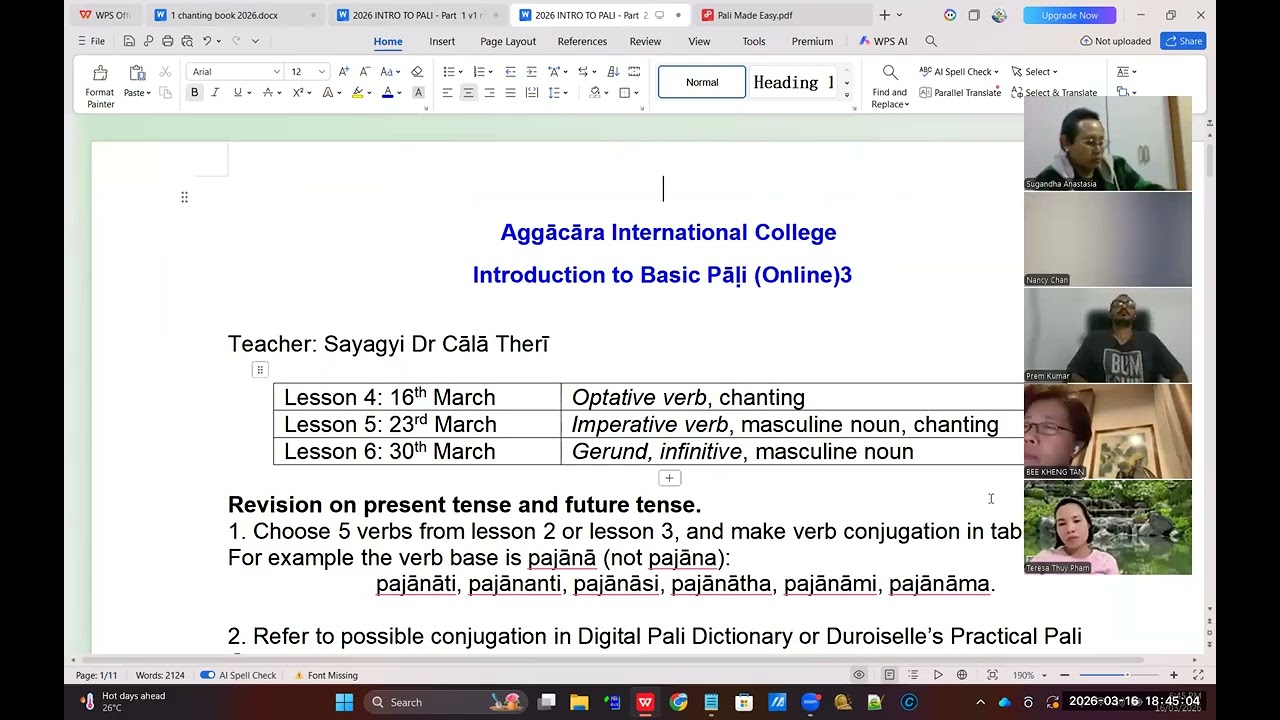Toggle AI Spell Check switch in status bar
The width and height of the screenshot is (1280, 720).
(207, 675)
